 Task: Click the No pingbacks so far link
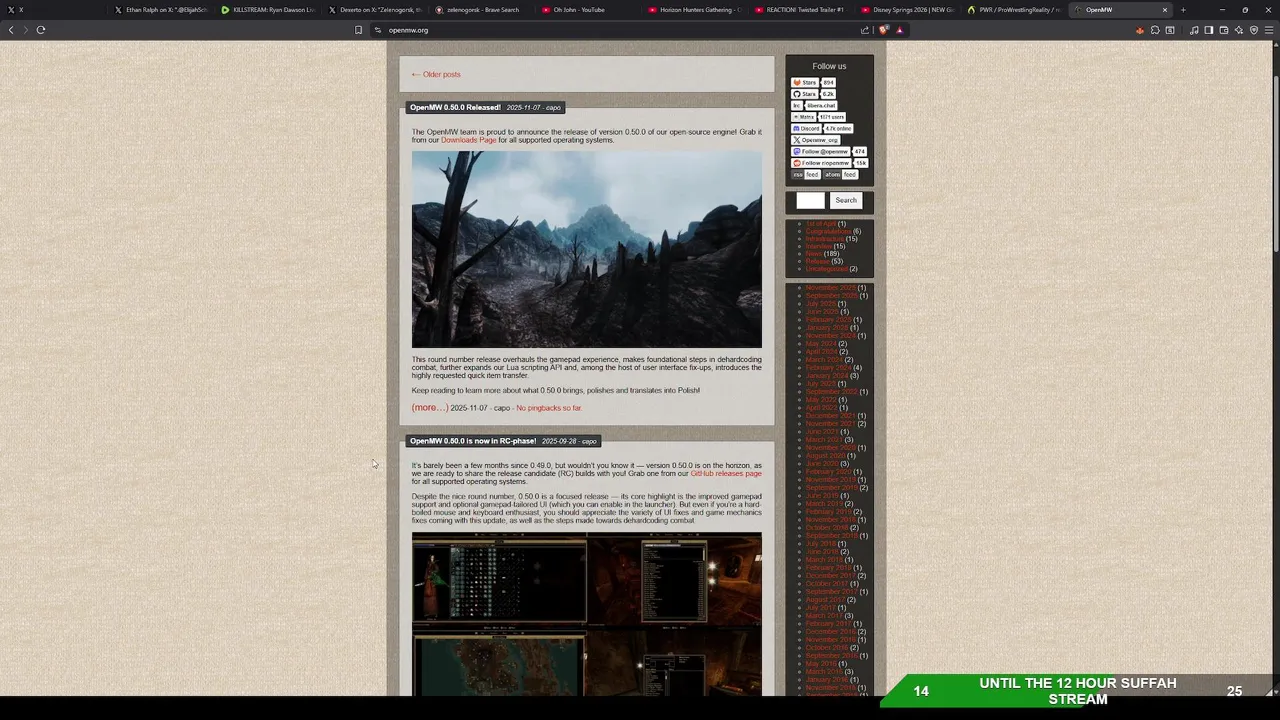pyautogui.click(x=548, y=408)
